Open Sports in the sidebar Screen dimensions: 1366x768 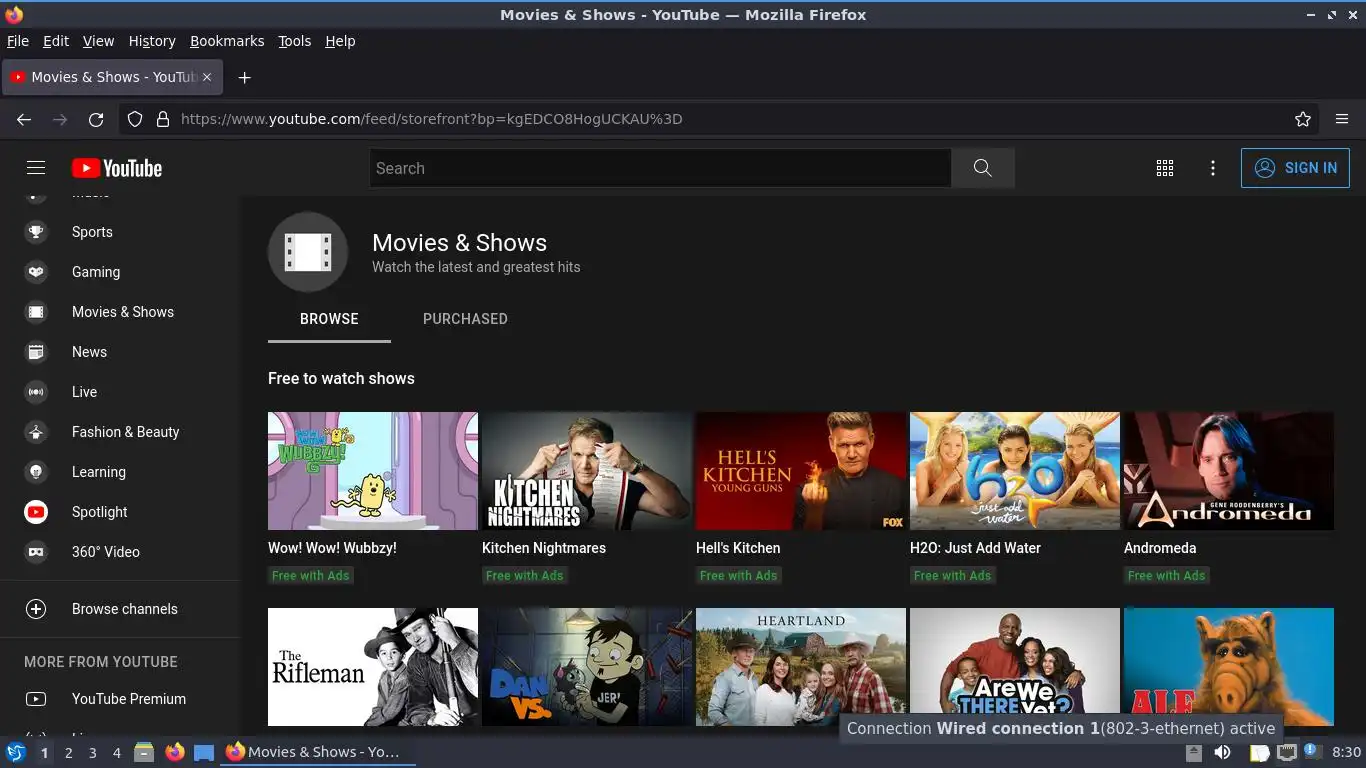[x=120, y=232]
